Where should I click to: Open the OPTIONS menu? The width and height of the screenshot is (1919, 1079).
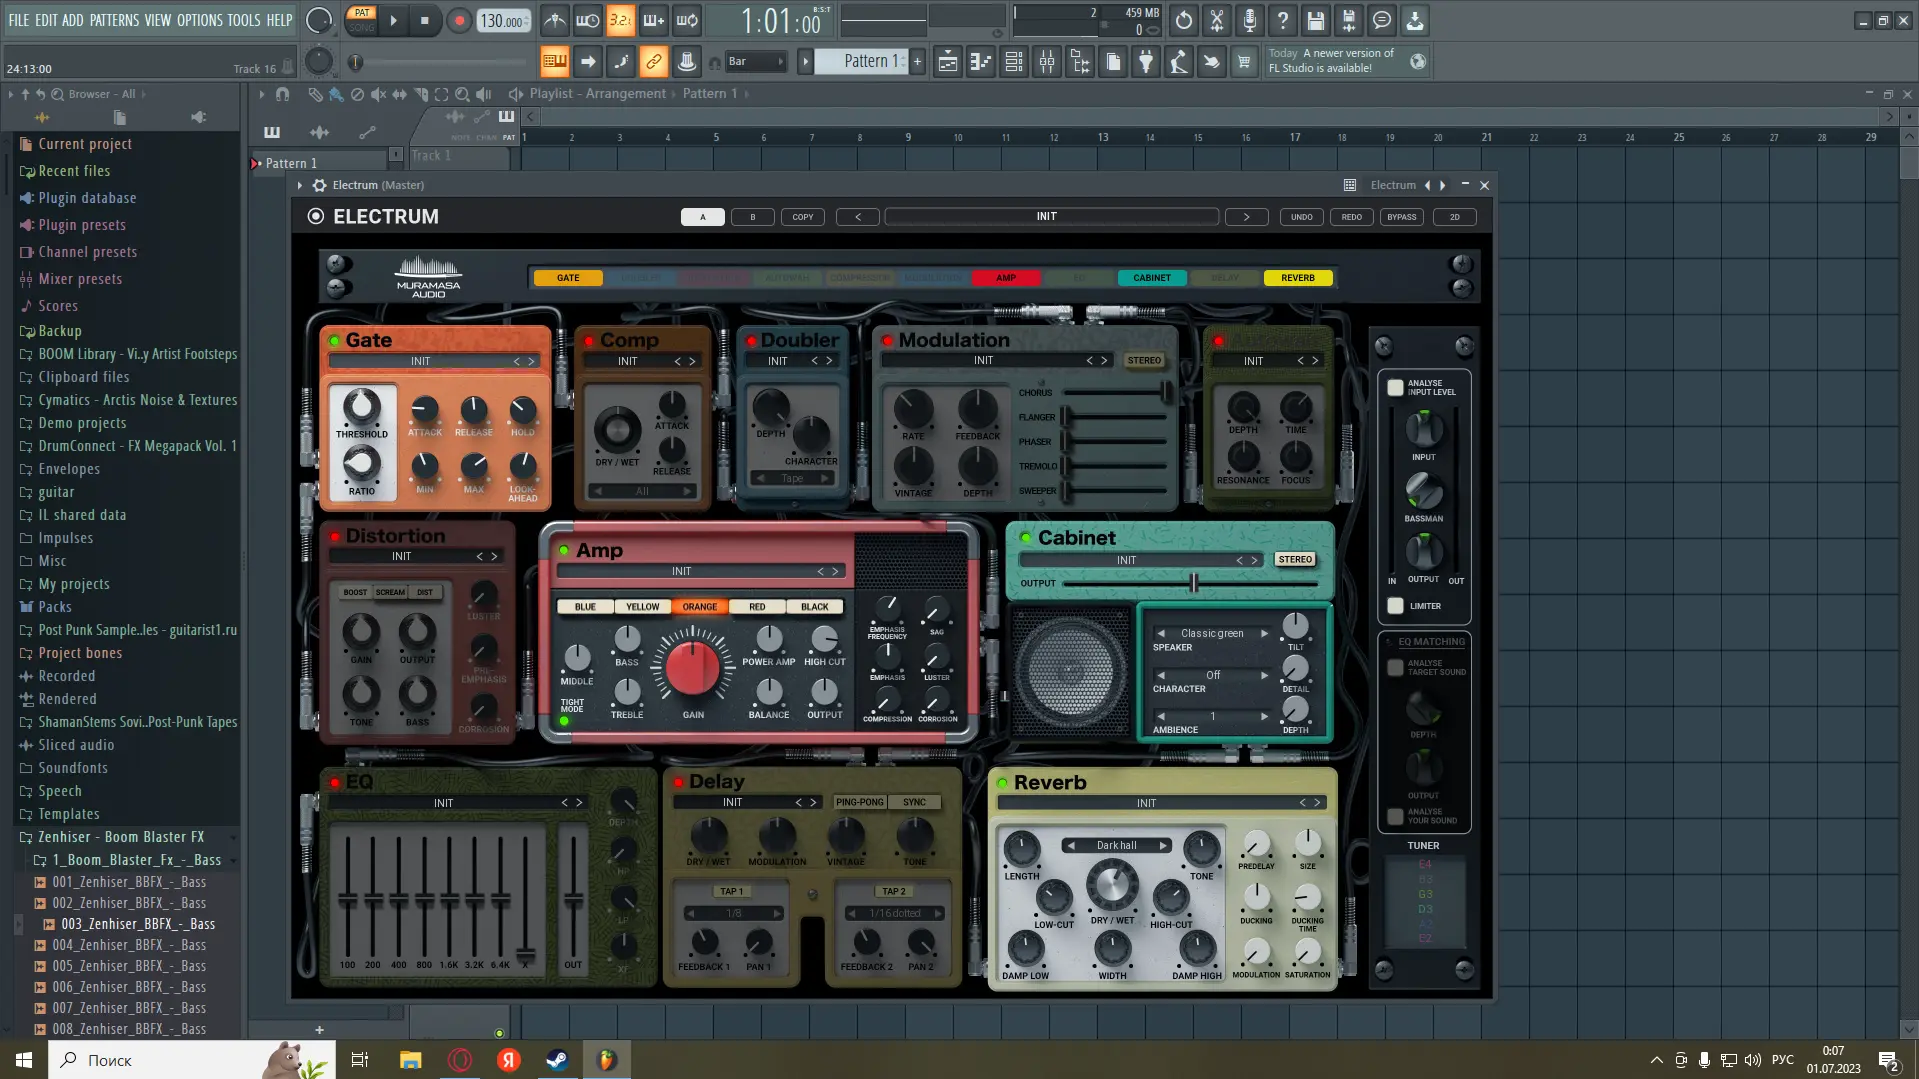[200, 20]
